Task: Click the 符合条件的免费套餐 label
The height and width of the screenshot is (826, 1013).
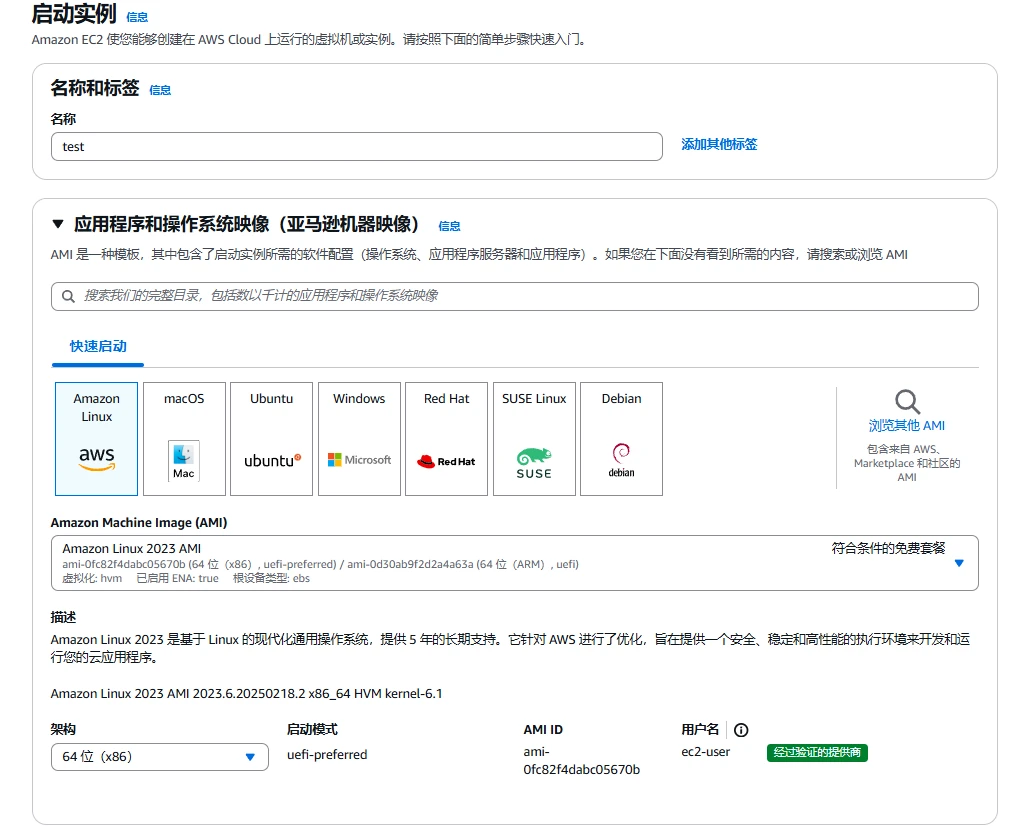Action: pos(888,548)
